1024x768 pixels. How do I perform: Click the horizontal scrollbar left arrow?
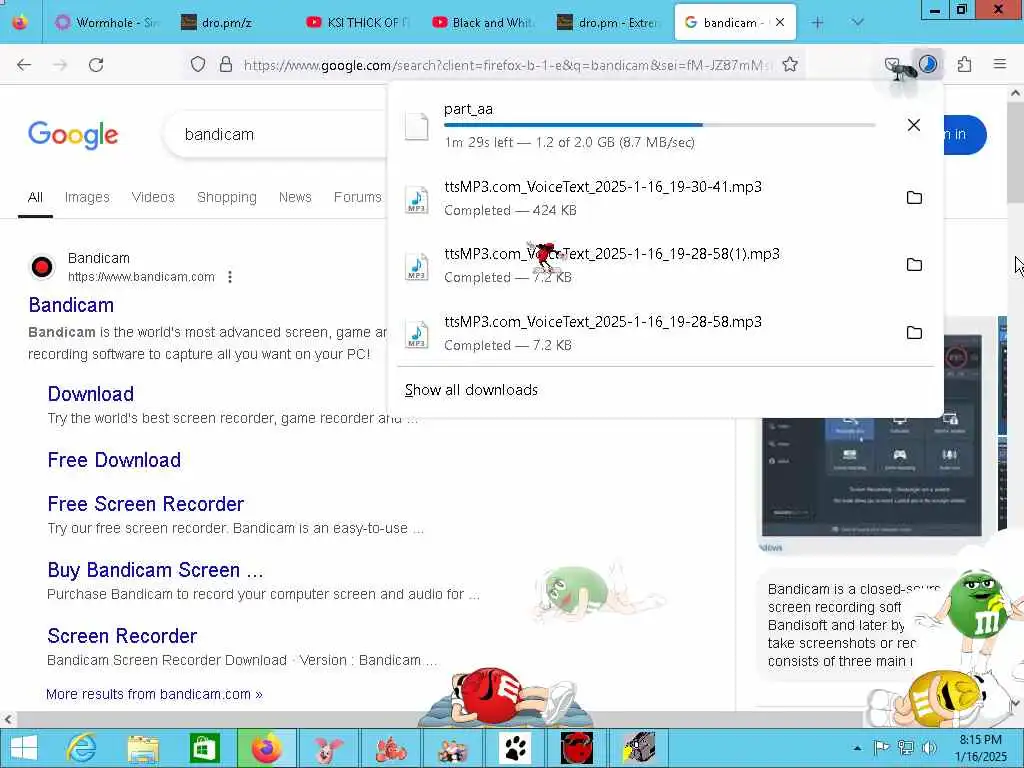click(8, 720)
